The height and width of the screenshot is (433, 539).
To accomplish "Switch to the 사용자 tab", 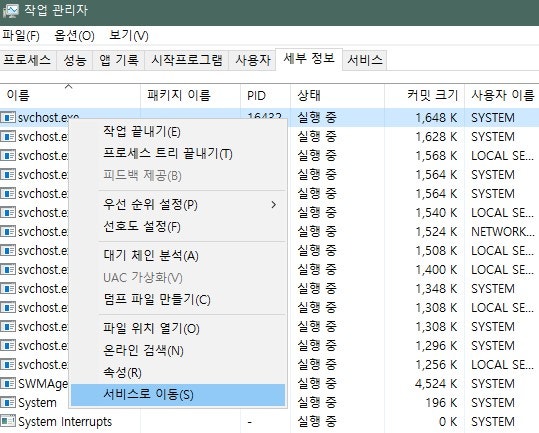I will tap(253, 60).
